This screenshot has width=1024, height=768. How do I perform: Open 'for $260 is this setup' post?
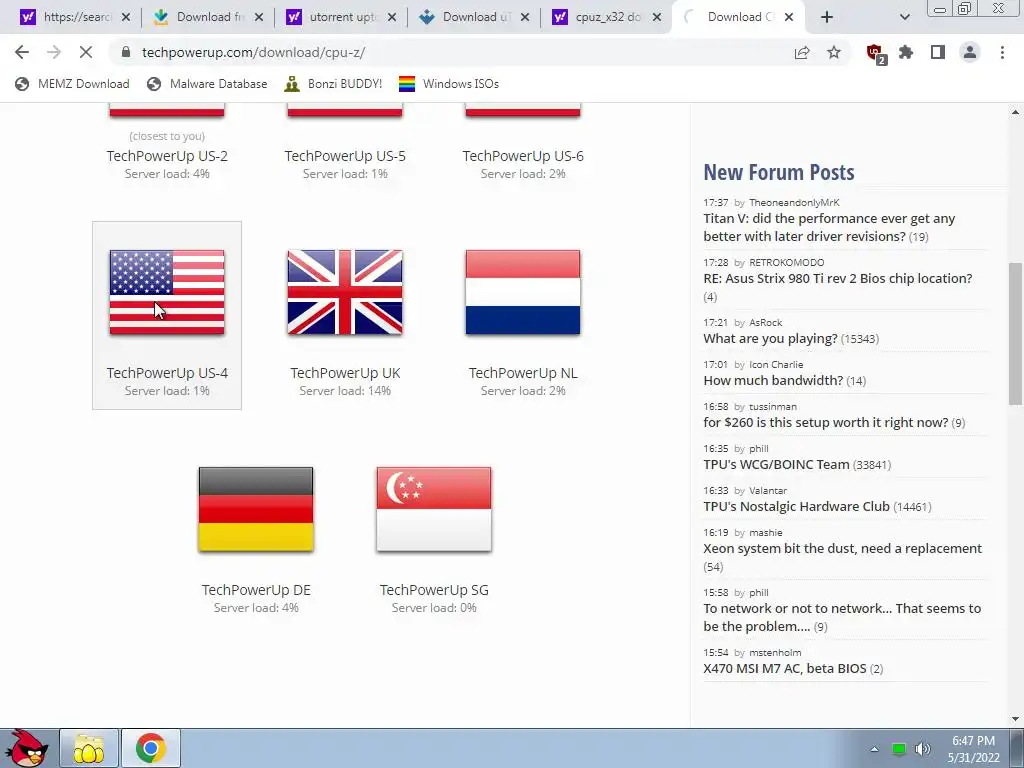coord(825,423)
